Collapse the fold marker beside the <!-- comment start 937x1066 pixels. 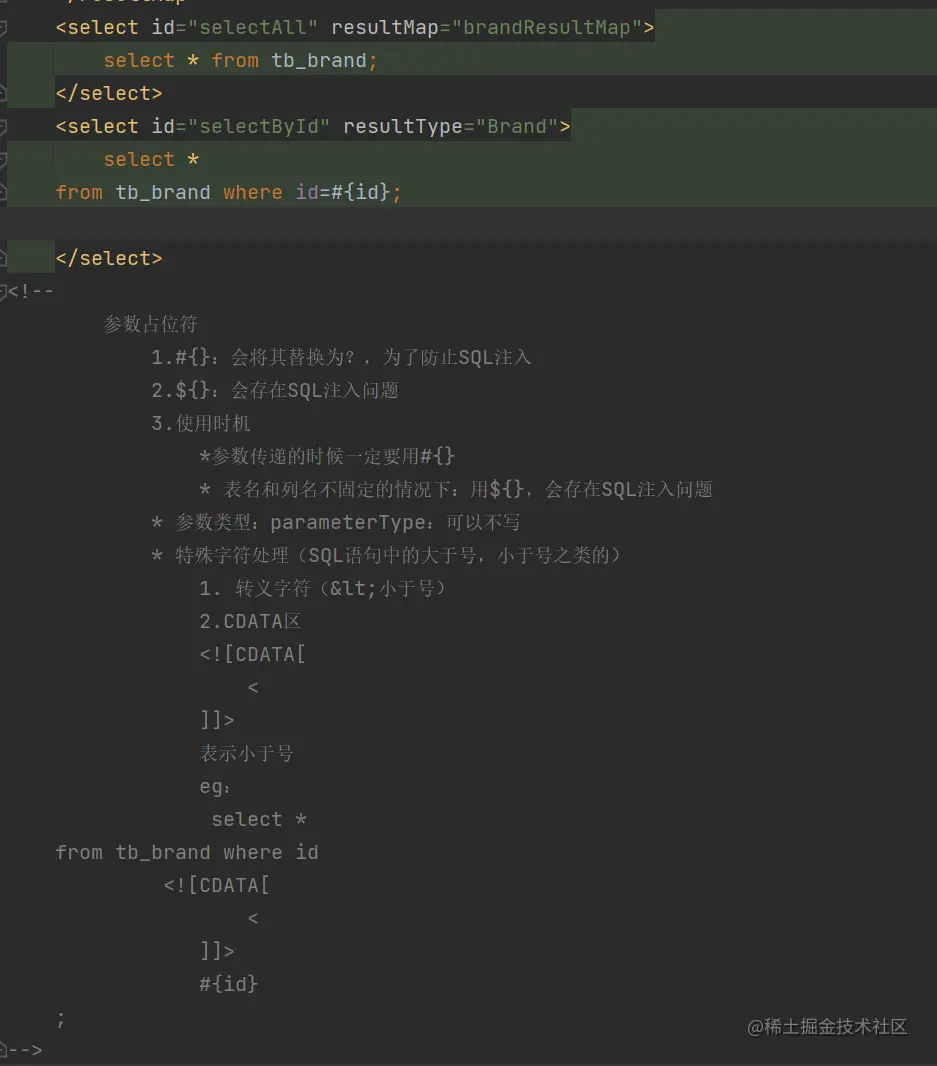click(3, 292)
